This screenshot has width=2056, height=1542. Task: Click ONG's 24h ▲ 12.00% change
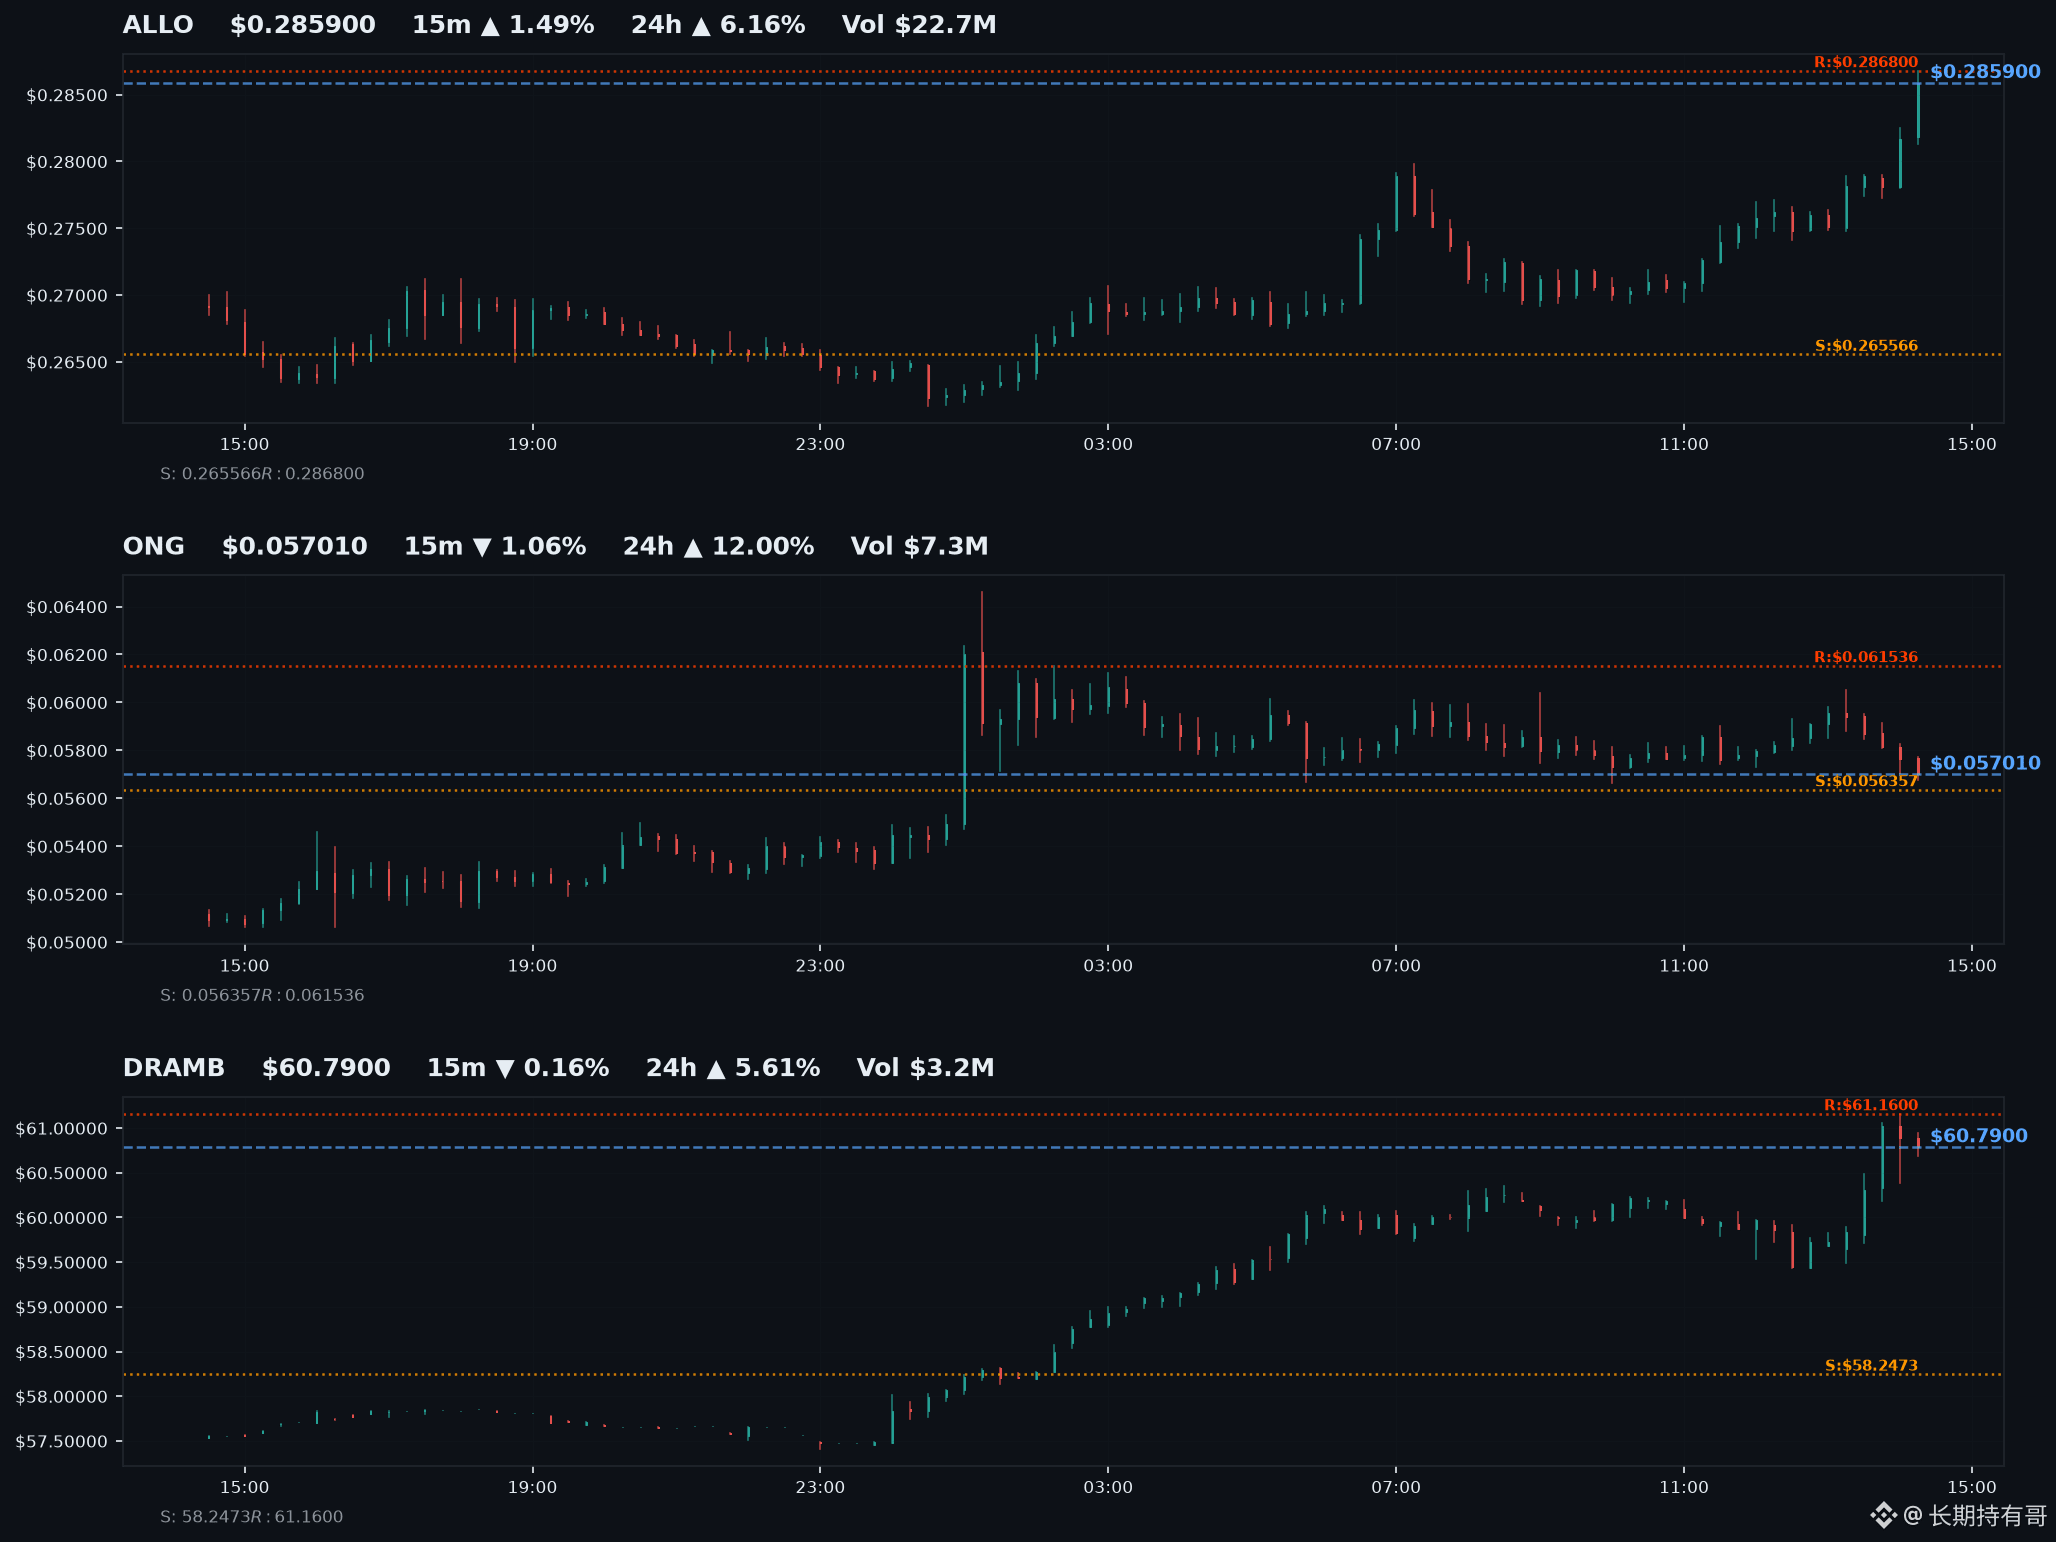tap(719, 547)
